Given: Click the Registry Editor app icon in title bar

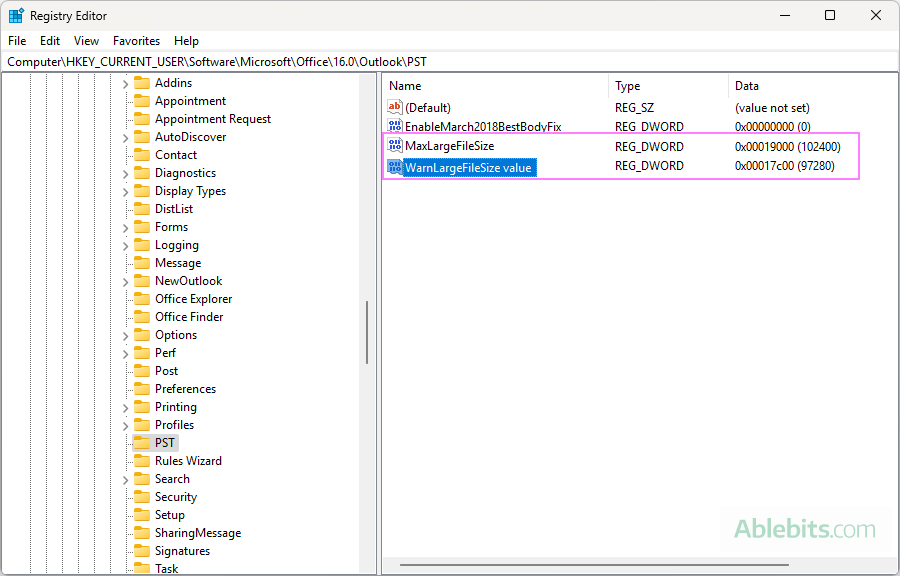Looking at the screenshot, I should 16,15.
